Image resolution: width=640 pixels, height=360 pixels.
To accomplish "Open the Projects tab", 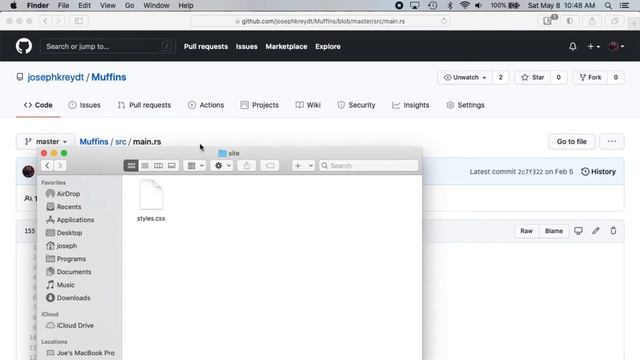I will (x=260, y=105).
